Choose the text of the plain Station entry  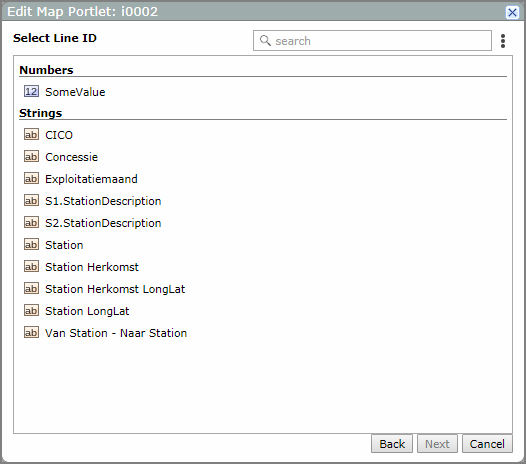click(x=64, y=245)
